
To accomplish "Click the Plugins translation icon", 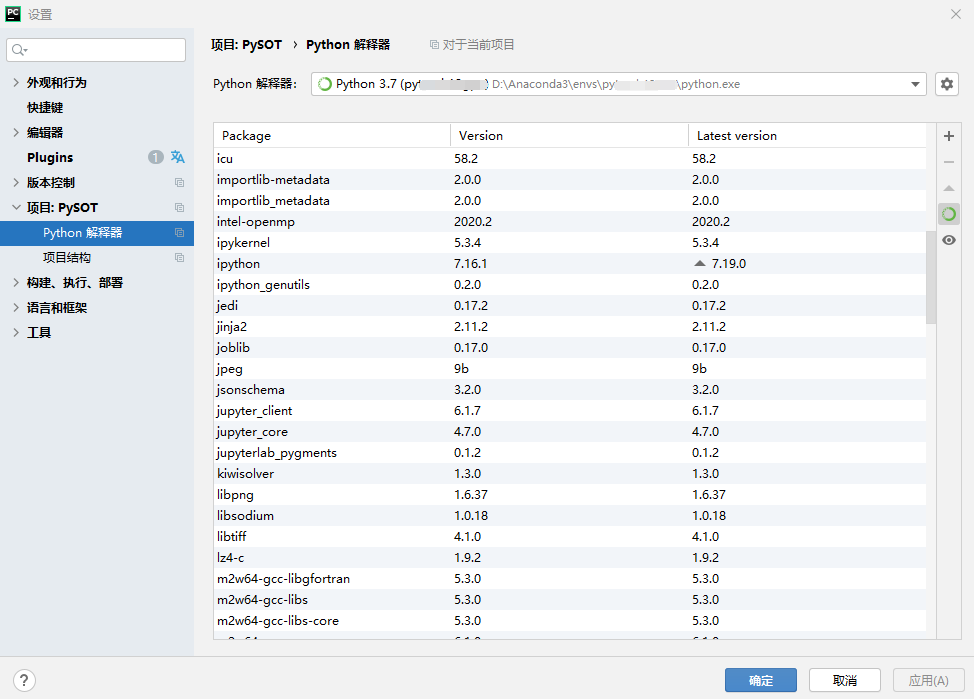I will coord(178,157).
